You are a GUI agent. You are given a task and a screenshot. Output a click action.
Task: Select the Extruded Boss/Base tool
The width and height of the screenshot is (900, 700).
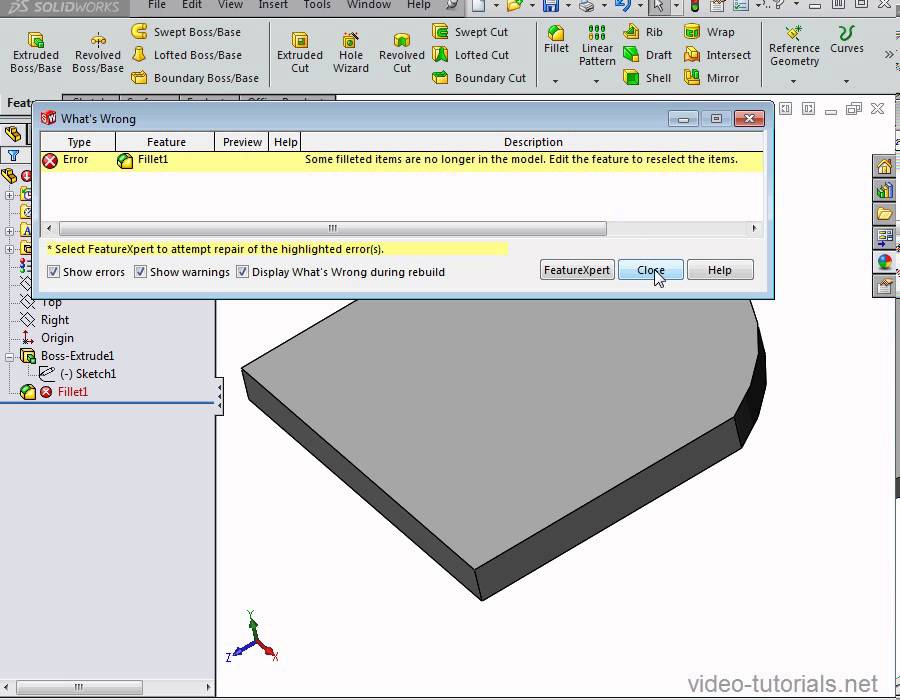point(36,52)
